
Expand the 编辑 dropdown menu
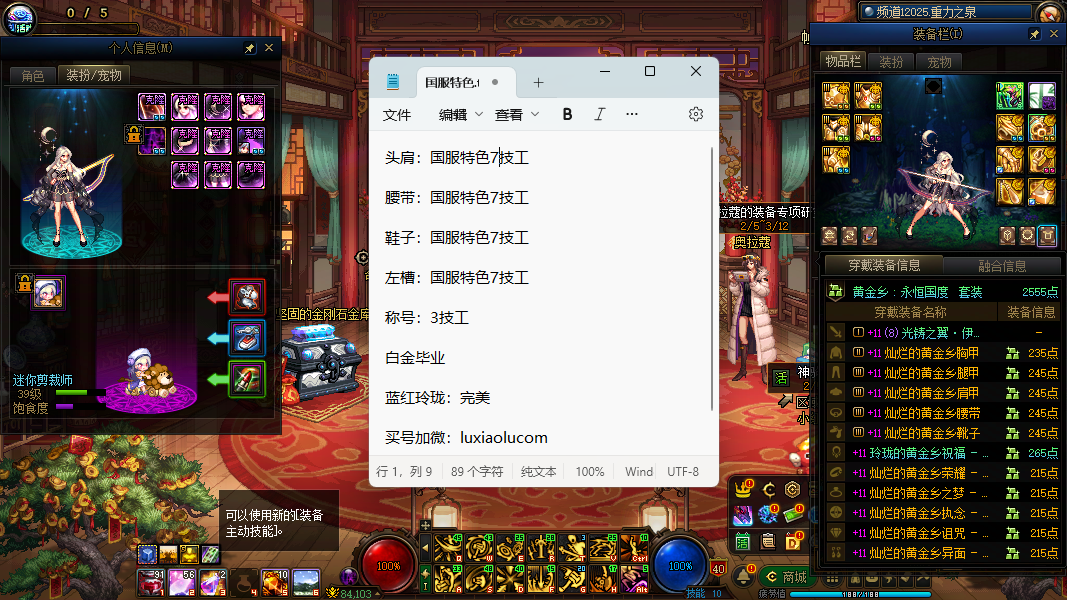(461, 115)
